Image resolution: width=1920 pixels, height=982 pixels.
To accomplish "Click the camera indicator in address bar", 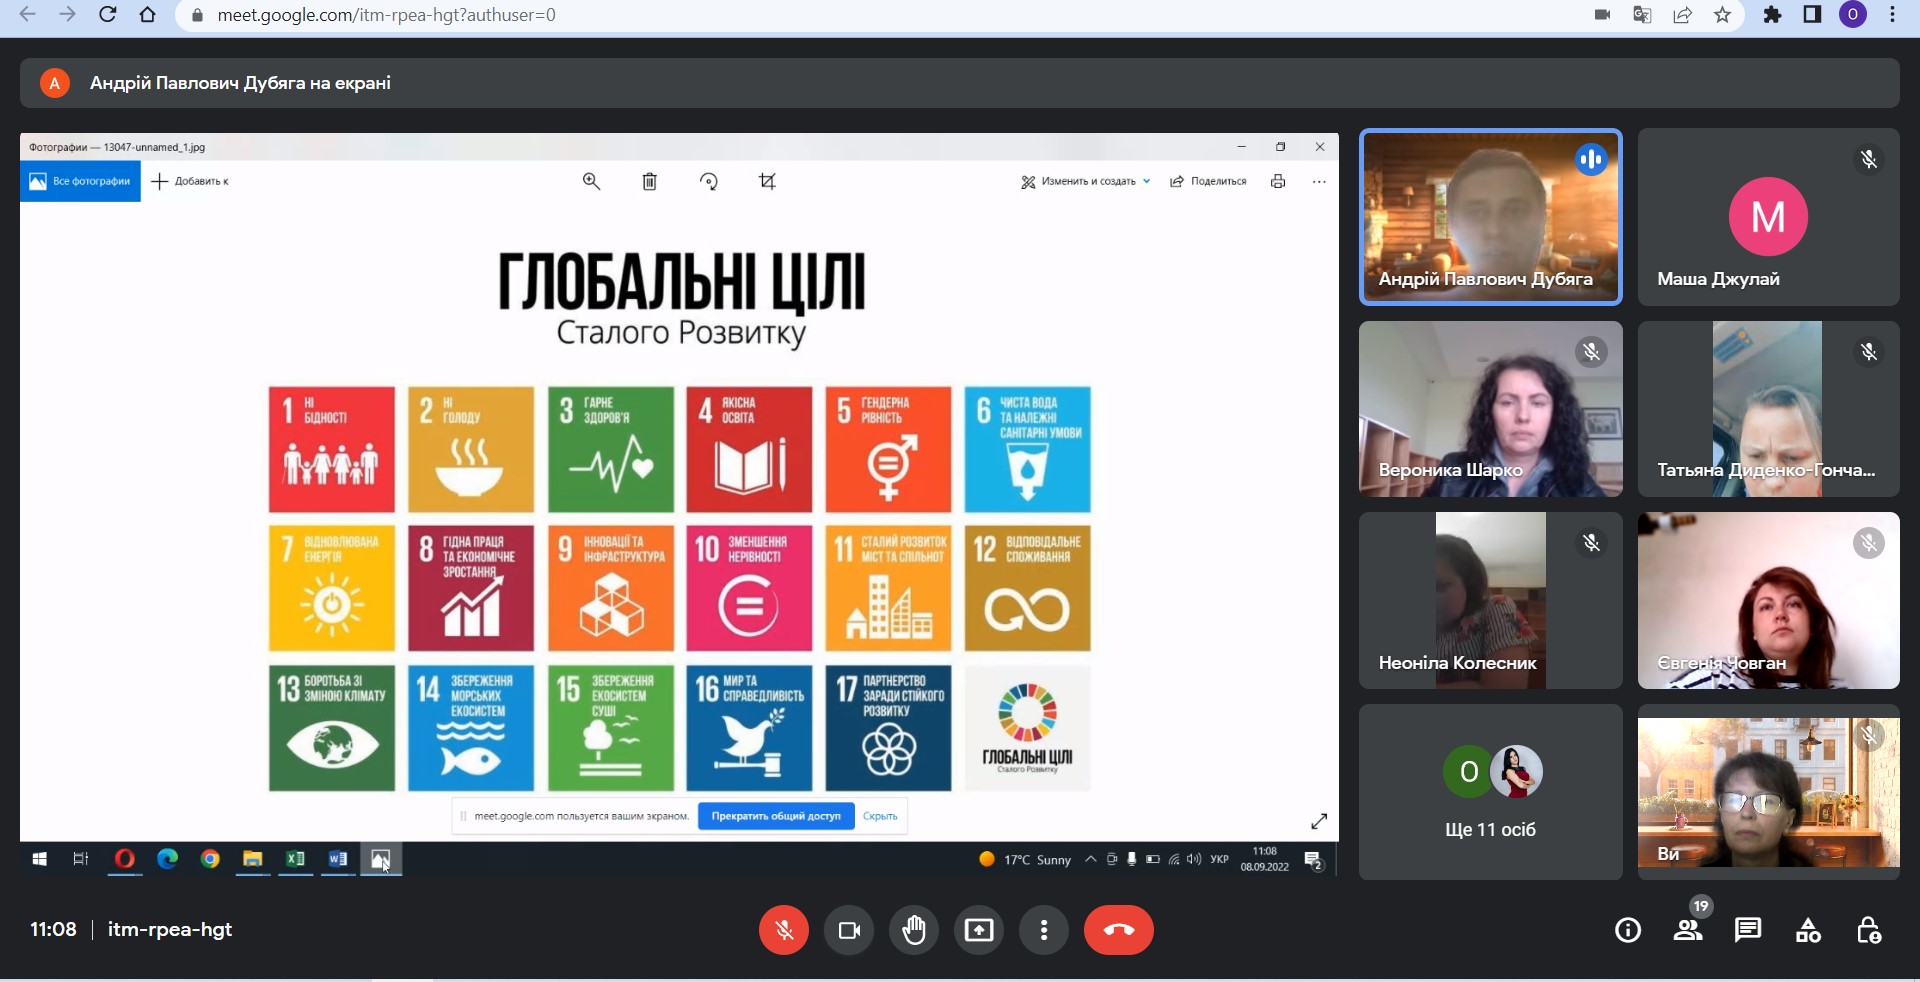I will (x=1602, y=15).
